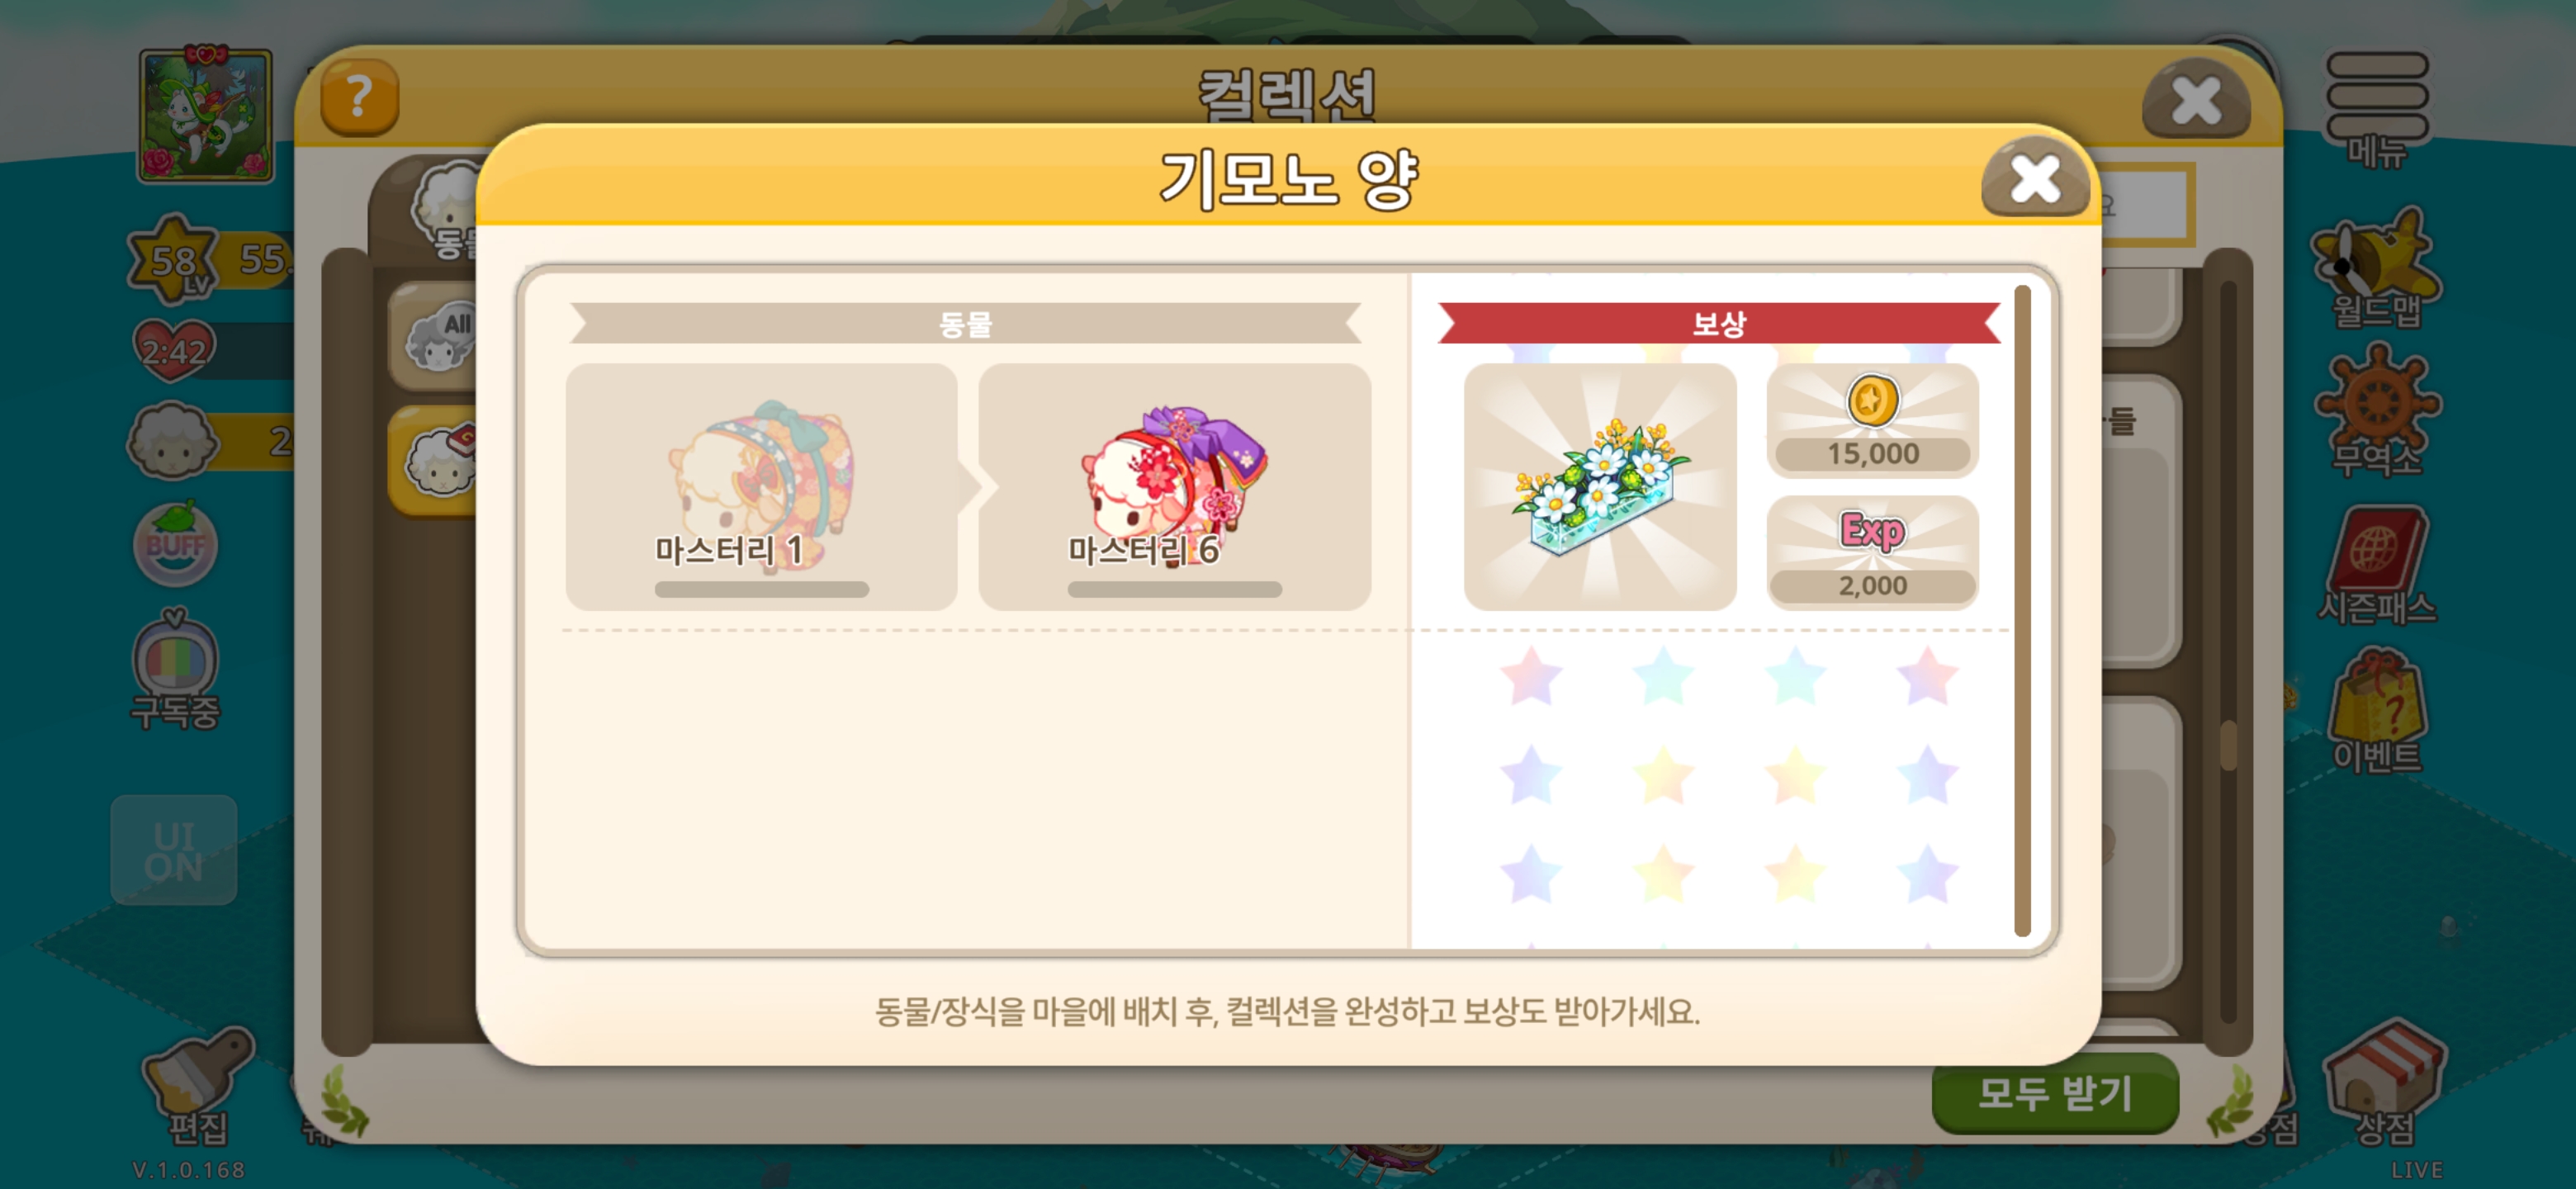Open the BUFF bubble icon
The image size is (2576, 1189).
(x=175, y=544)
